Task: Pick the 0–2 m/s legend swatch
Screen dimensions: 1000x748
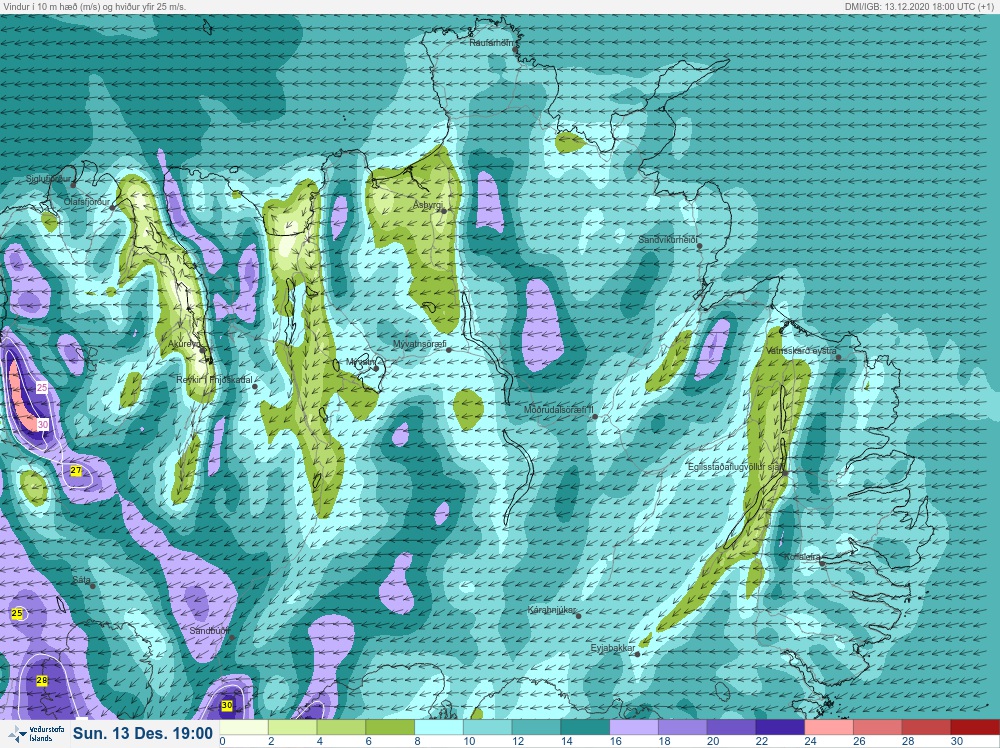Action: point(244,728)
